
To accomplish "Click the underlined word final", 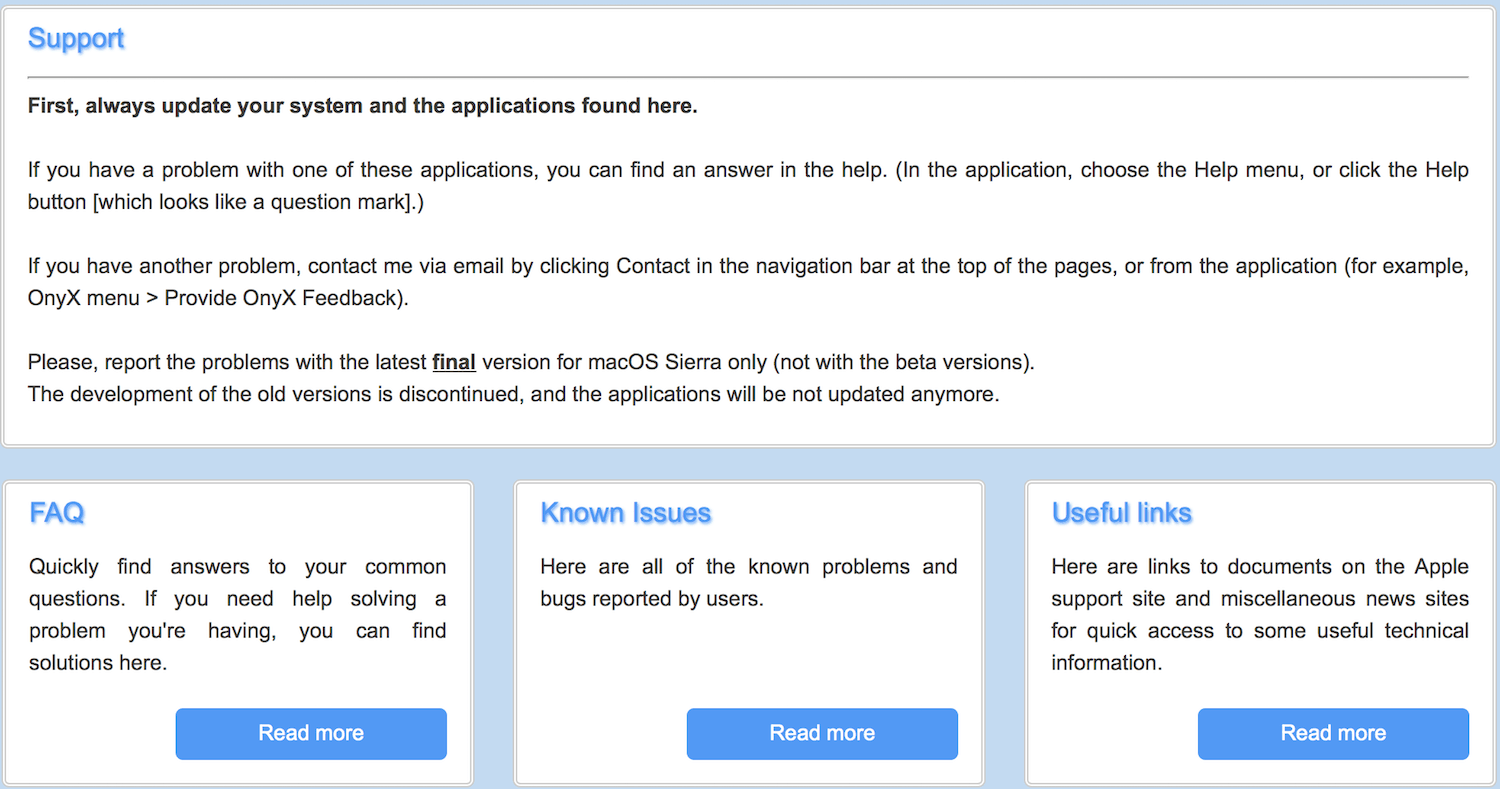I will 454,362.
